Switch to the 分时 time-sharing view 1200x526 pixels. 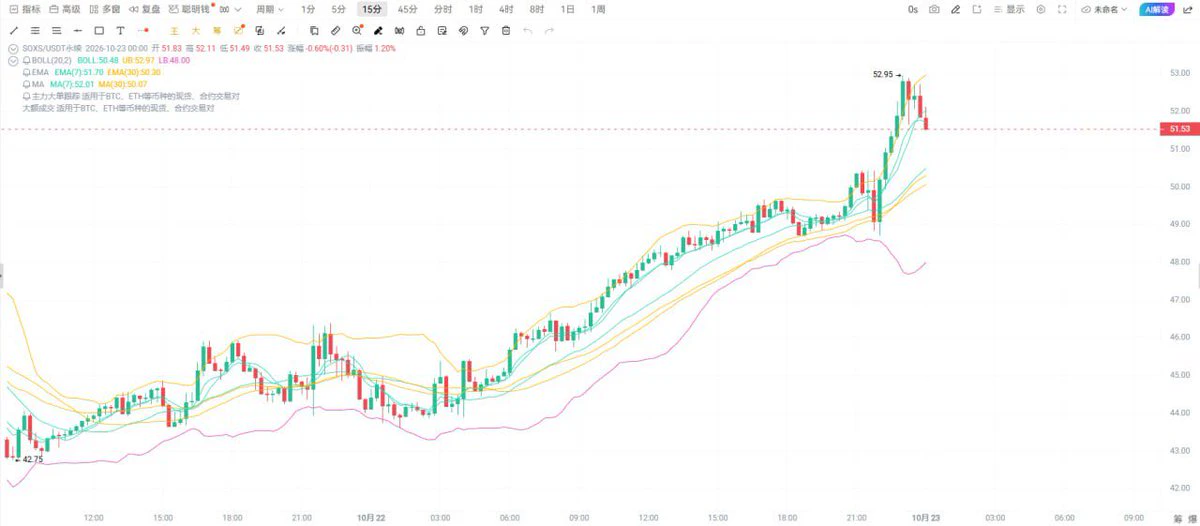(x=443, y=9)
